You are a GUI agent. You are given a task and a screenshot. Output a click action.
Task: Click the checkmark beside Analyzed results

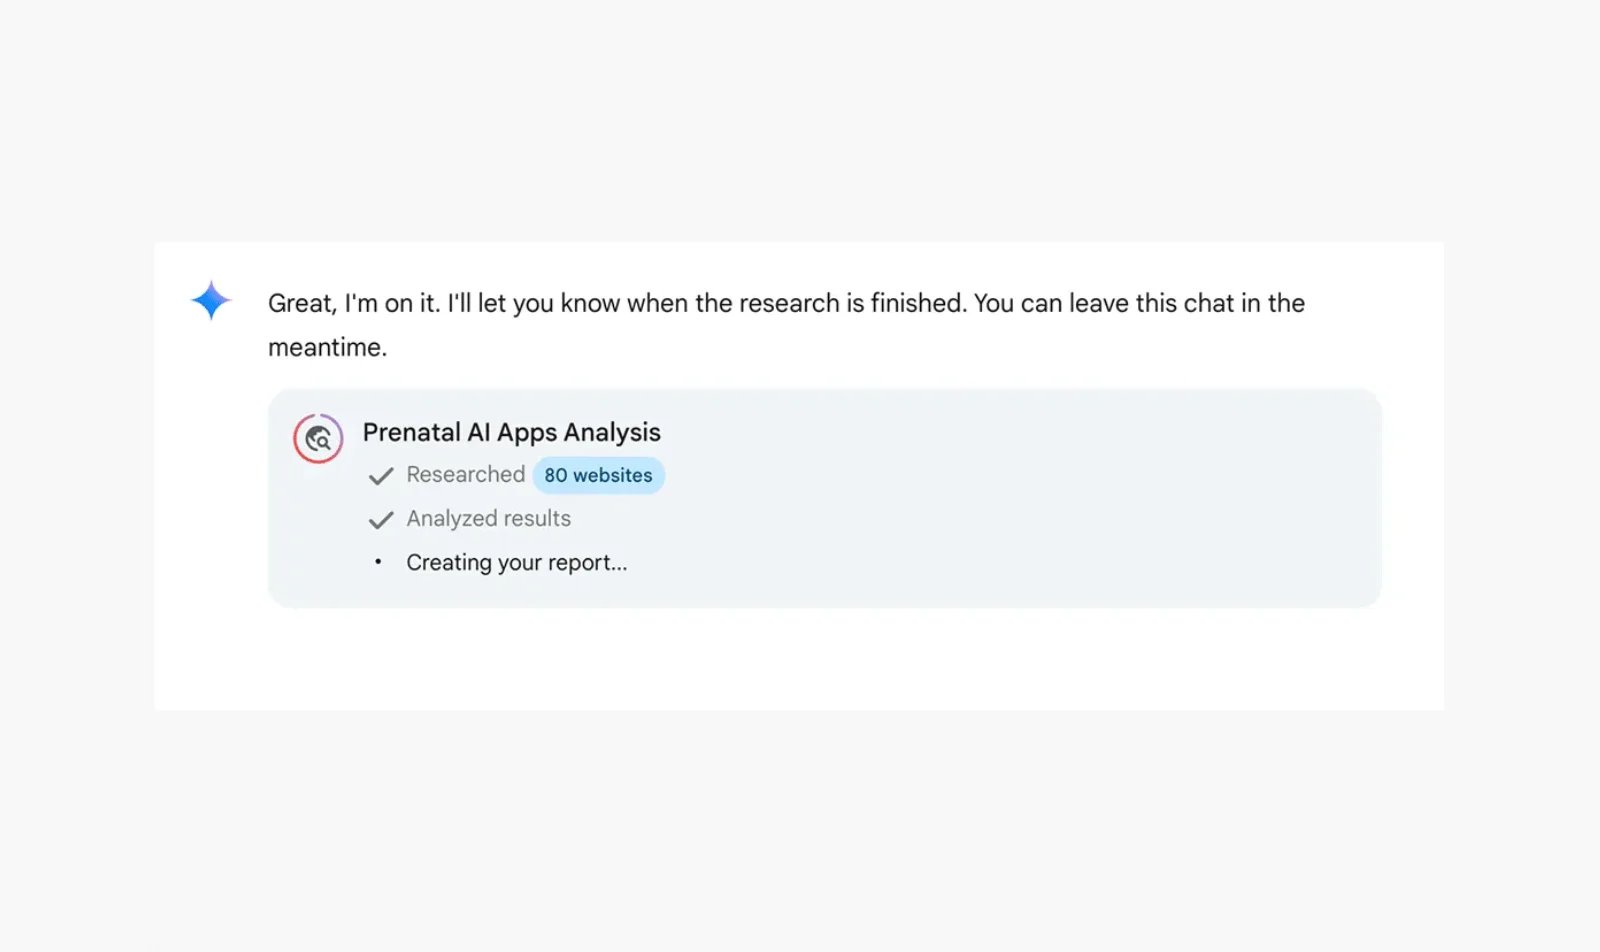(381, 520)
